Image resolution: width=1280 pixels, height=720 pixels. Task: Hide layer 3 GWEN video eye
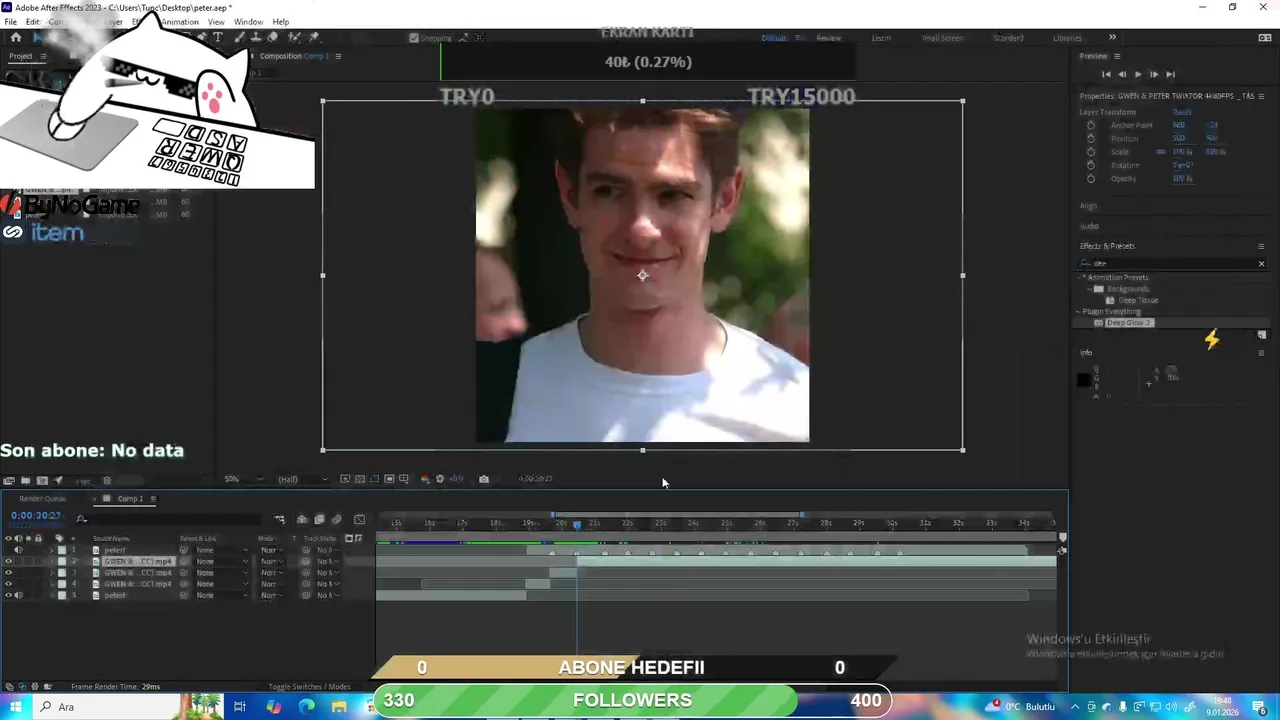coord(8,573)
